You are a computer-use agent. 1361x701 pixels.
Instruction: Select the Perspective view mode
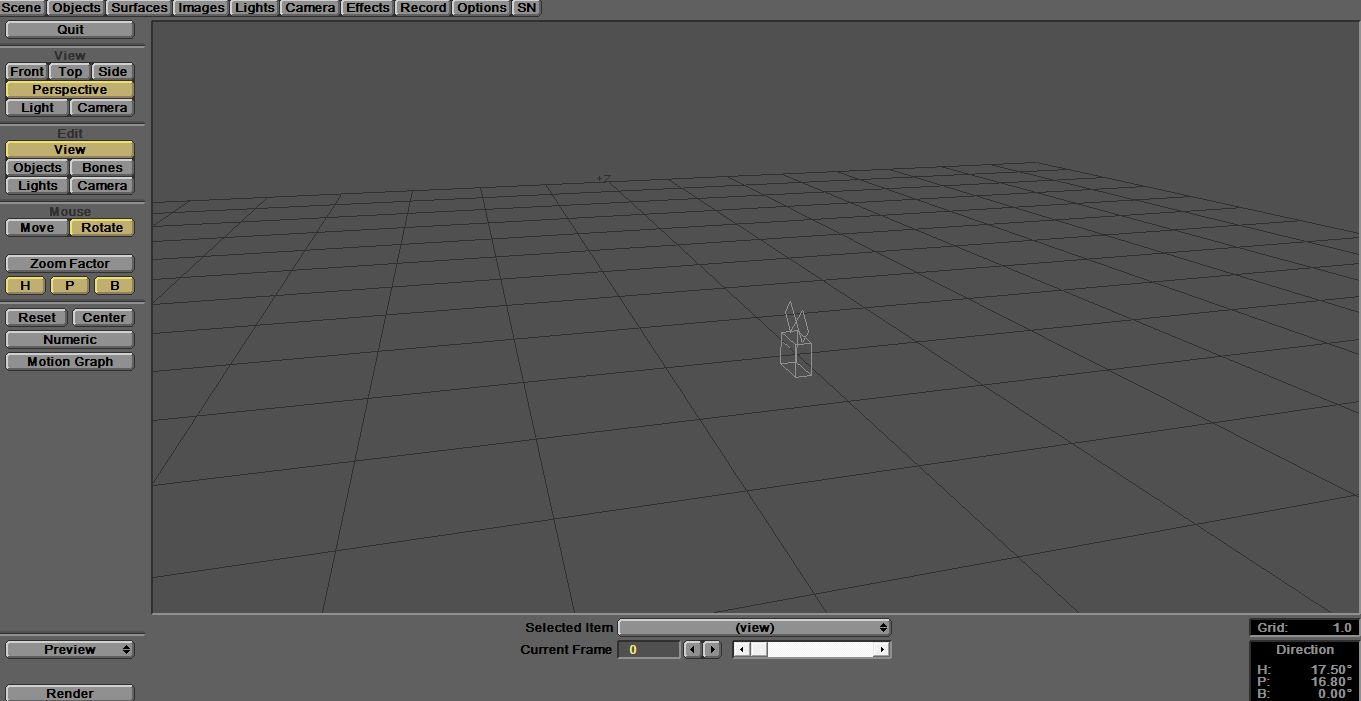point(70,90)
